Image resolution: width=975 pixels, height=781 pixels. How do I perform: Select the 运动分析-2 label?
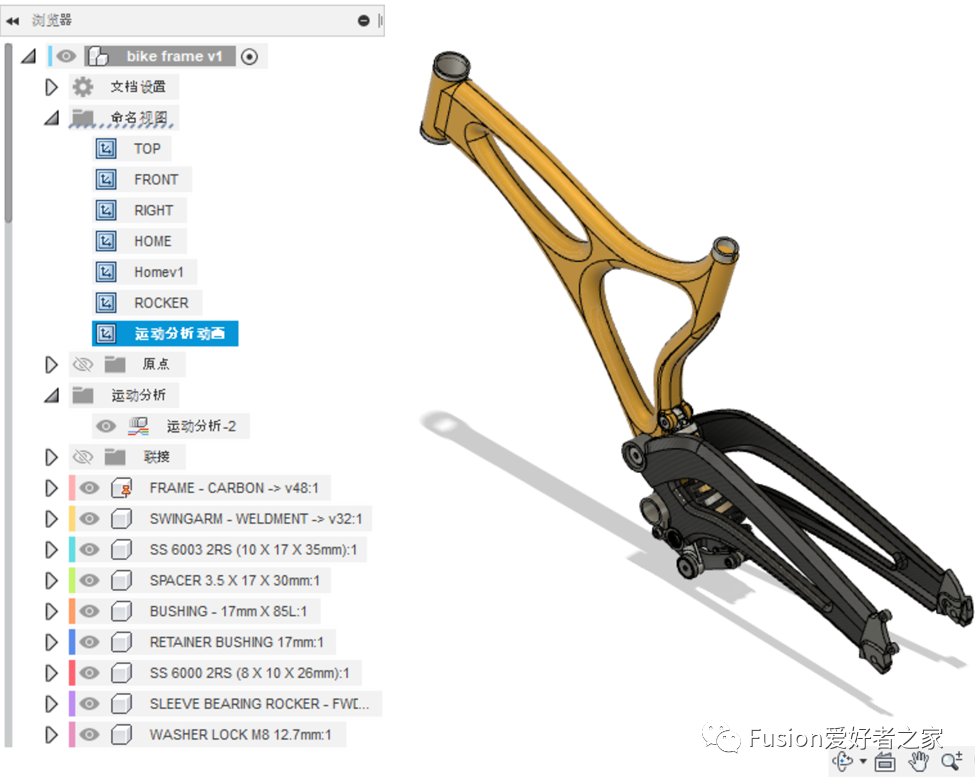pos(201,426)
